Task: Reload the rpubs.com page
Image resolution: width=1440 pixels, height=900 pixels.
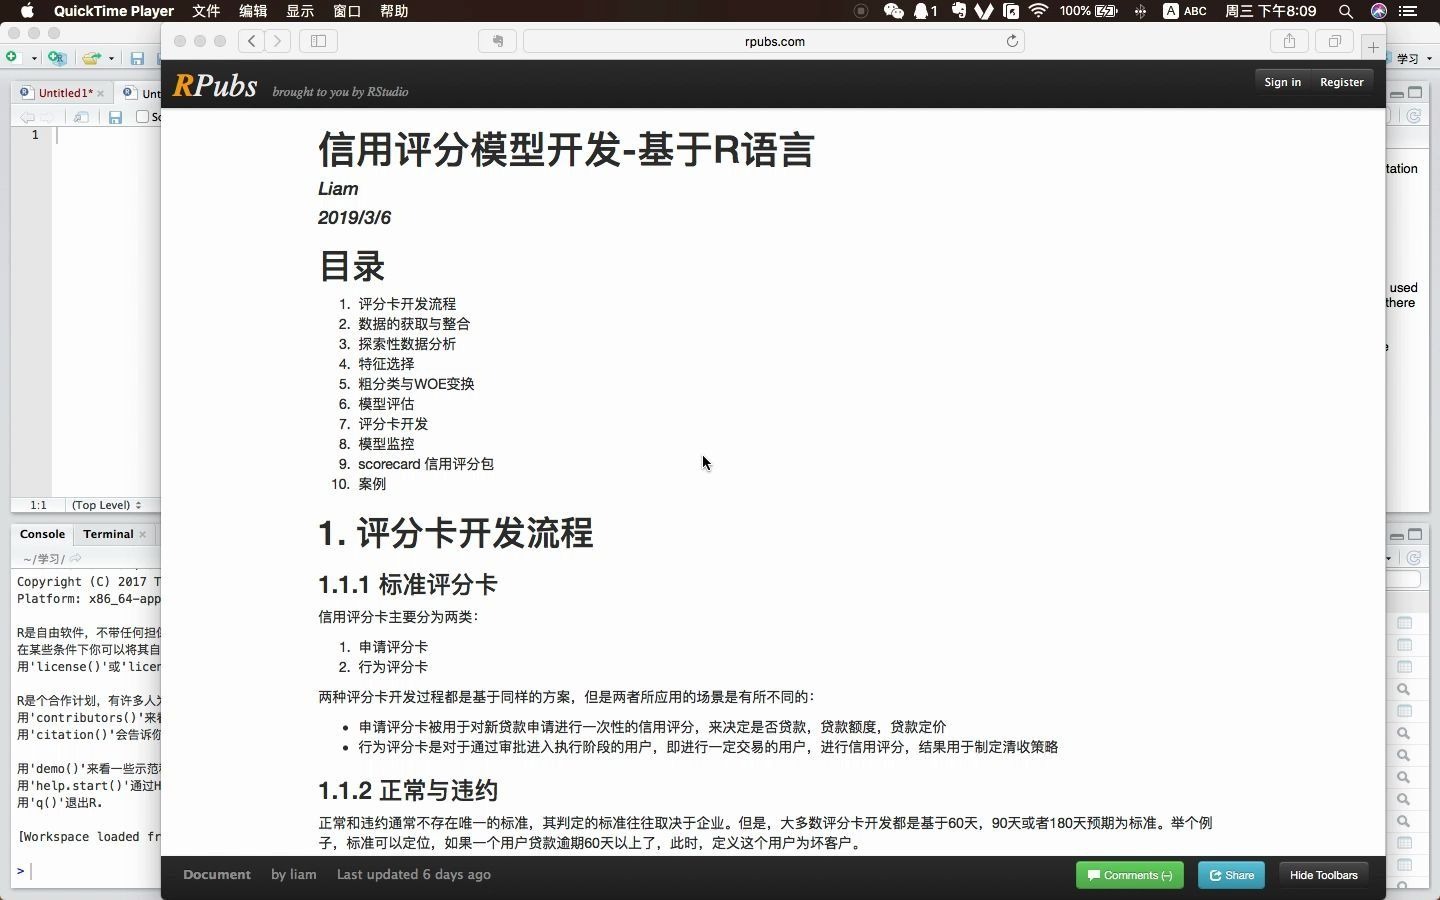Action: [x=1013, y=41]
